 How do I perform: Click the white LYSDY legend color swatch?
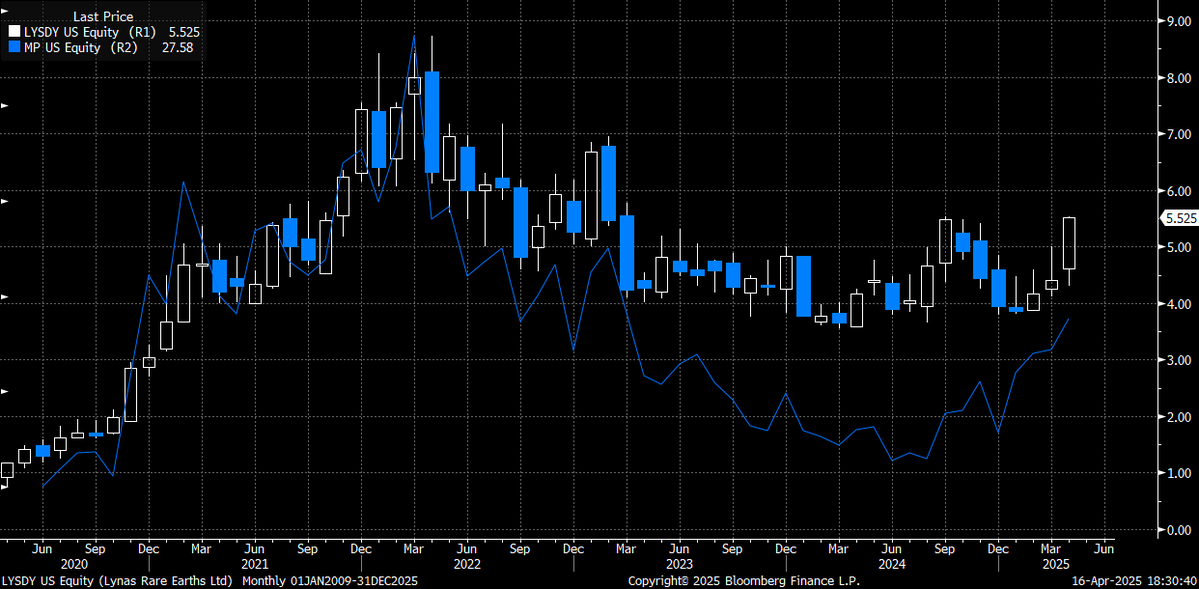(14, 32)
